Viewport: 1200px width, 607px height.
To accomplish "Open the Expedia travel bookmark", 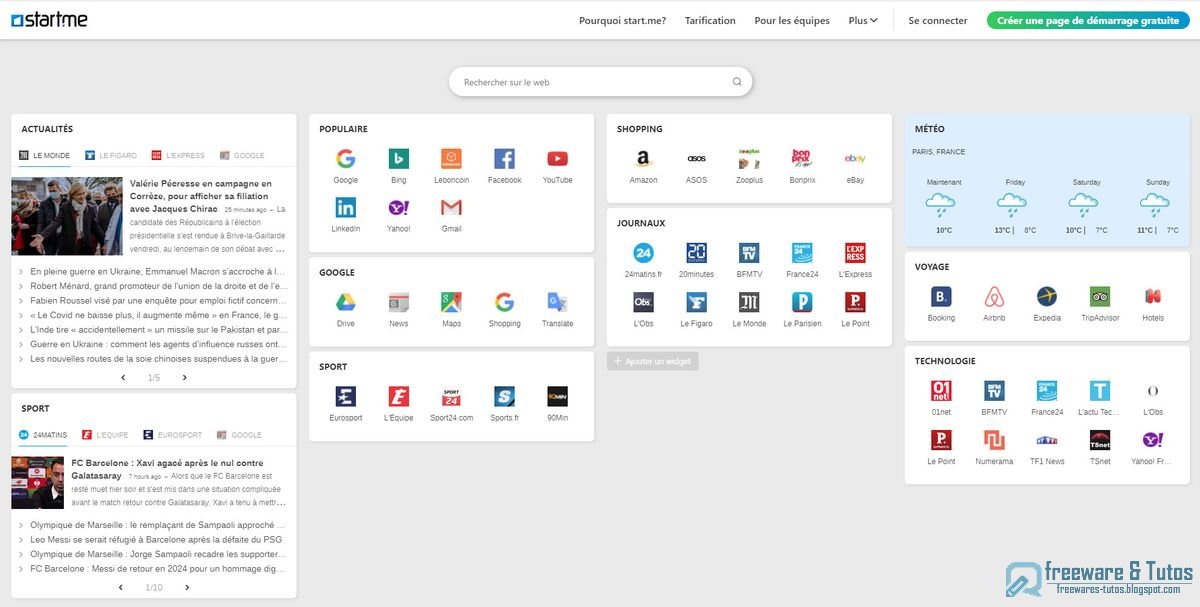I will click(x=1047, y=296).
